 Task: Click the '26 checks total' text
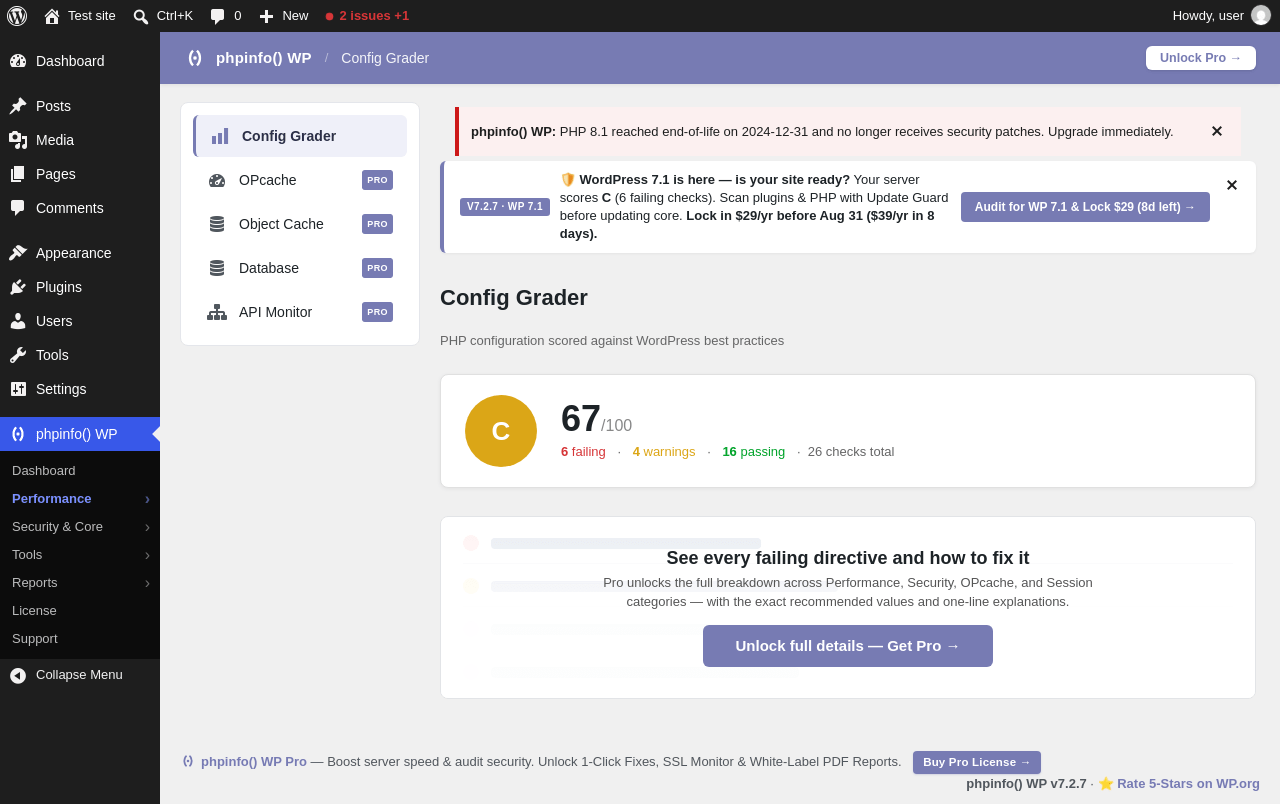tap(851, 452)
